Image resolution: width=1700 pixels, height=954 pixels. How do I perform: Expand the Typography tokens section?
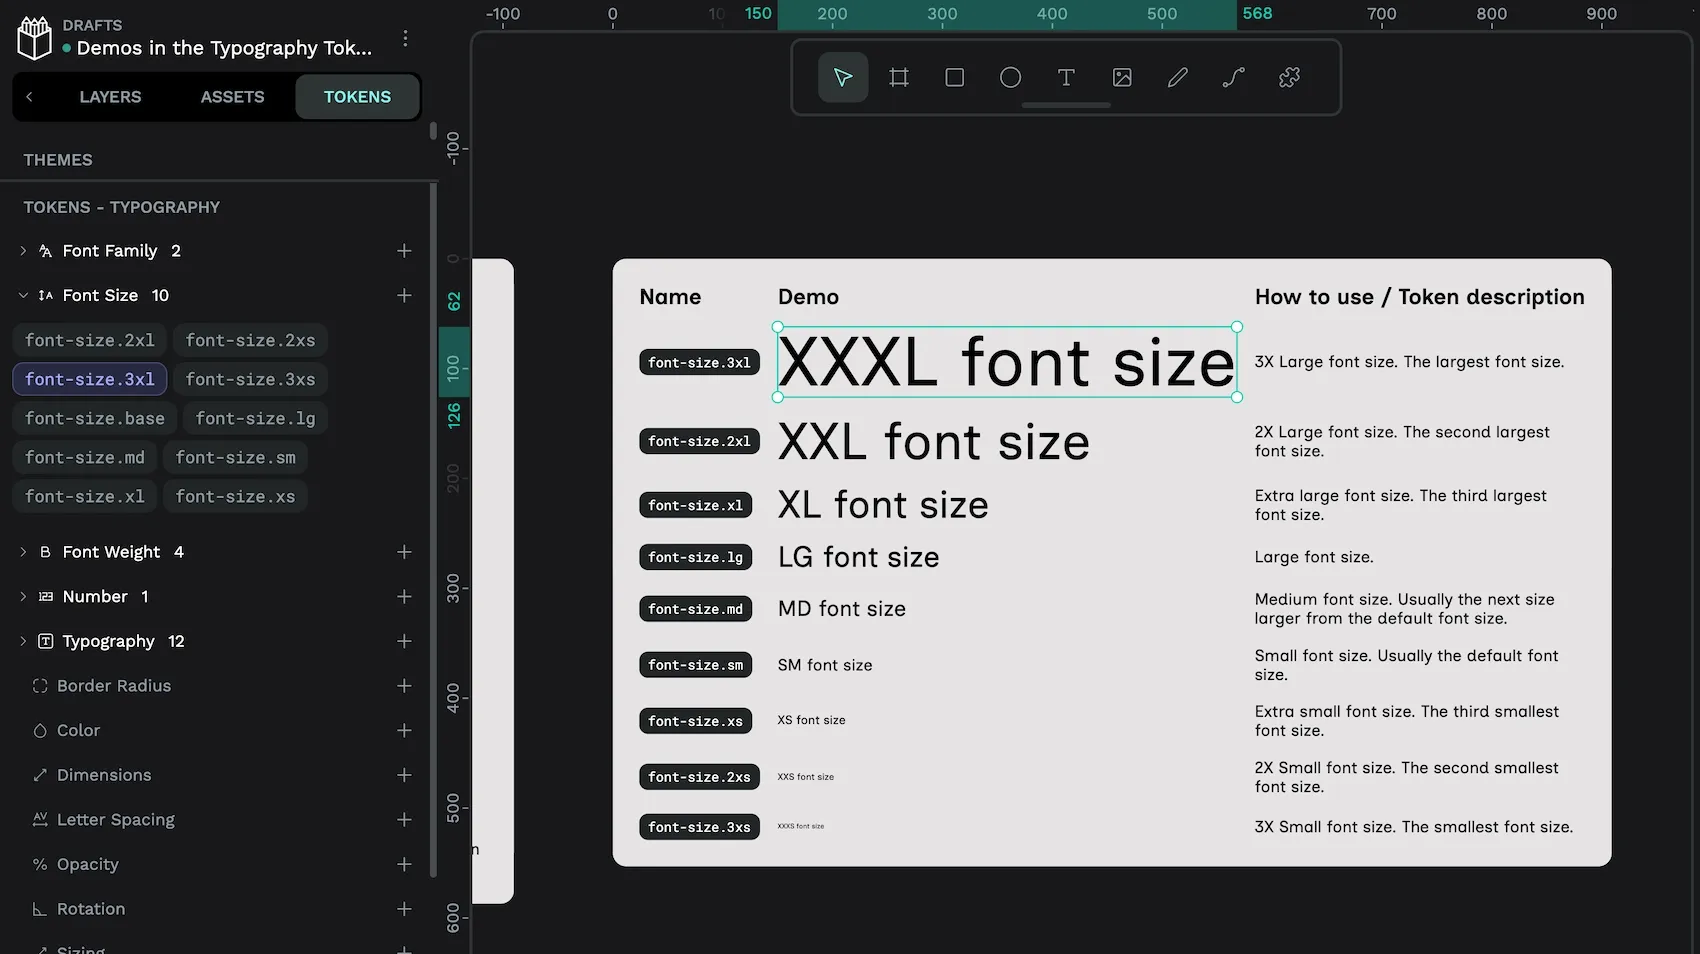point(23,641)
